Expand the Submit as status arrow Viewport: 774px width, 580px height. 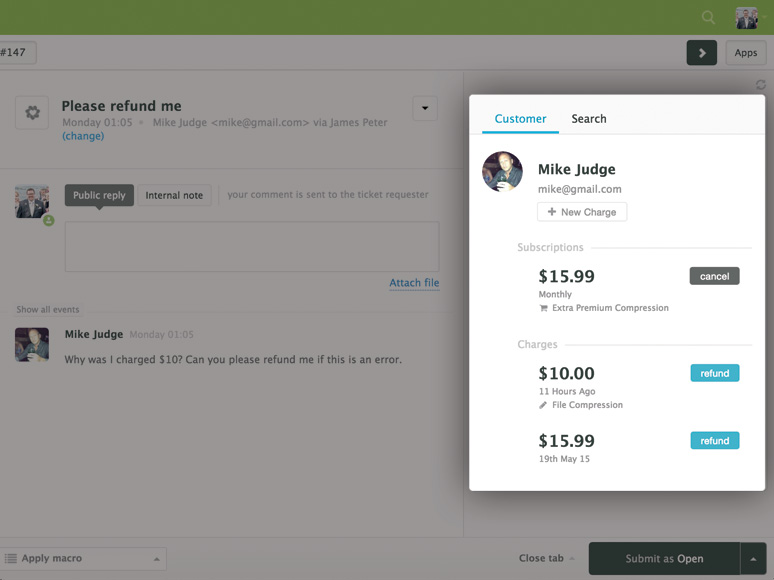tap(753, 559)
